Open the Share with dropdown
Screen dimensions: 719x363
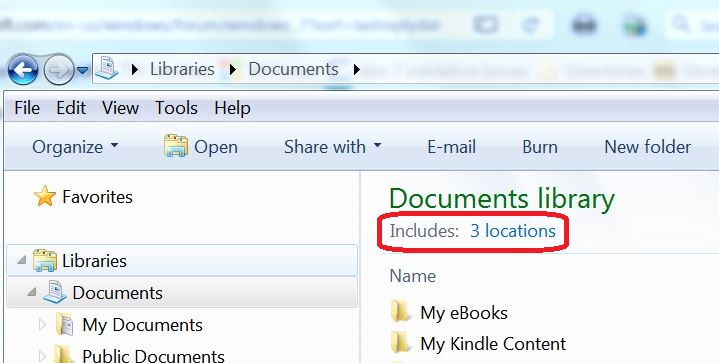tap(332, 147)
